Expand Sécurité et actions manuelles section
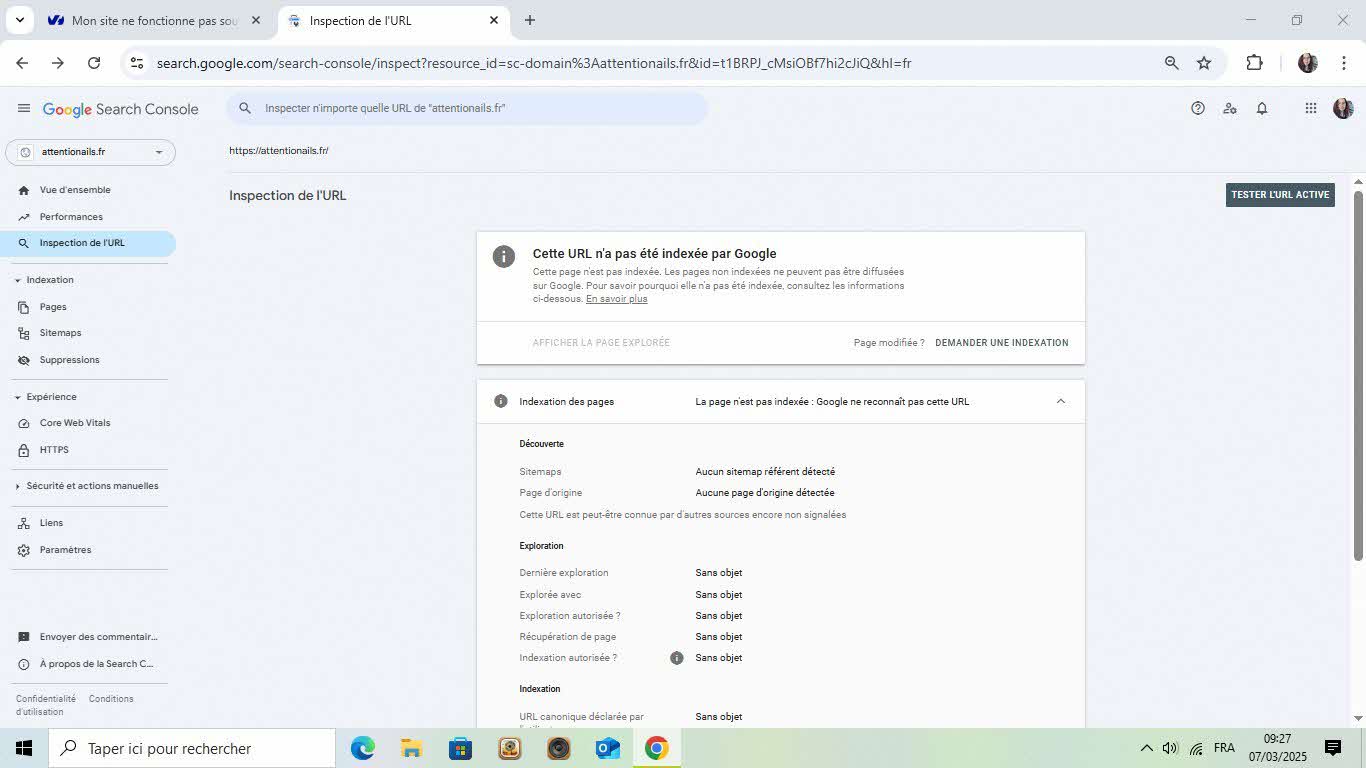Screen dimensions: 1366x768 coord(18,487)
